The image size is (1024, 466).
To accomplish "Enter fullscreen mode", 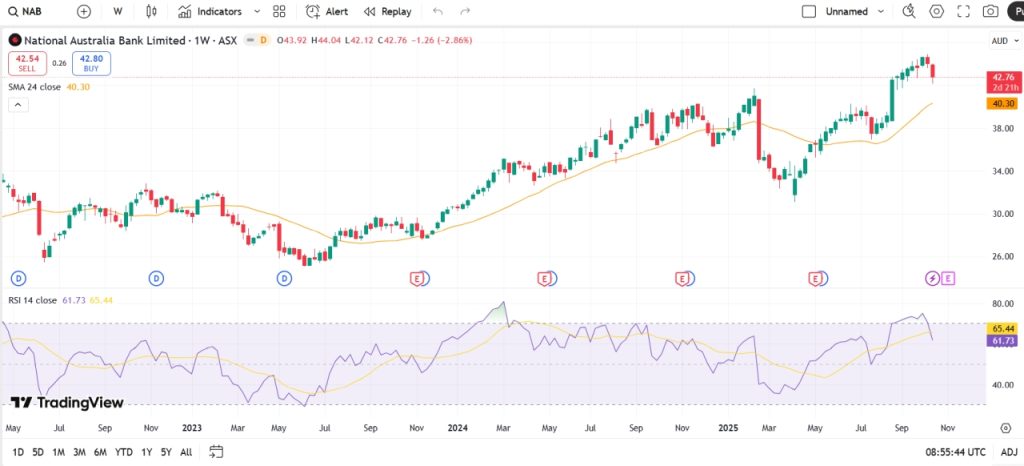I will (964, 12).
